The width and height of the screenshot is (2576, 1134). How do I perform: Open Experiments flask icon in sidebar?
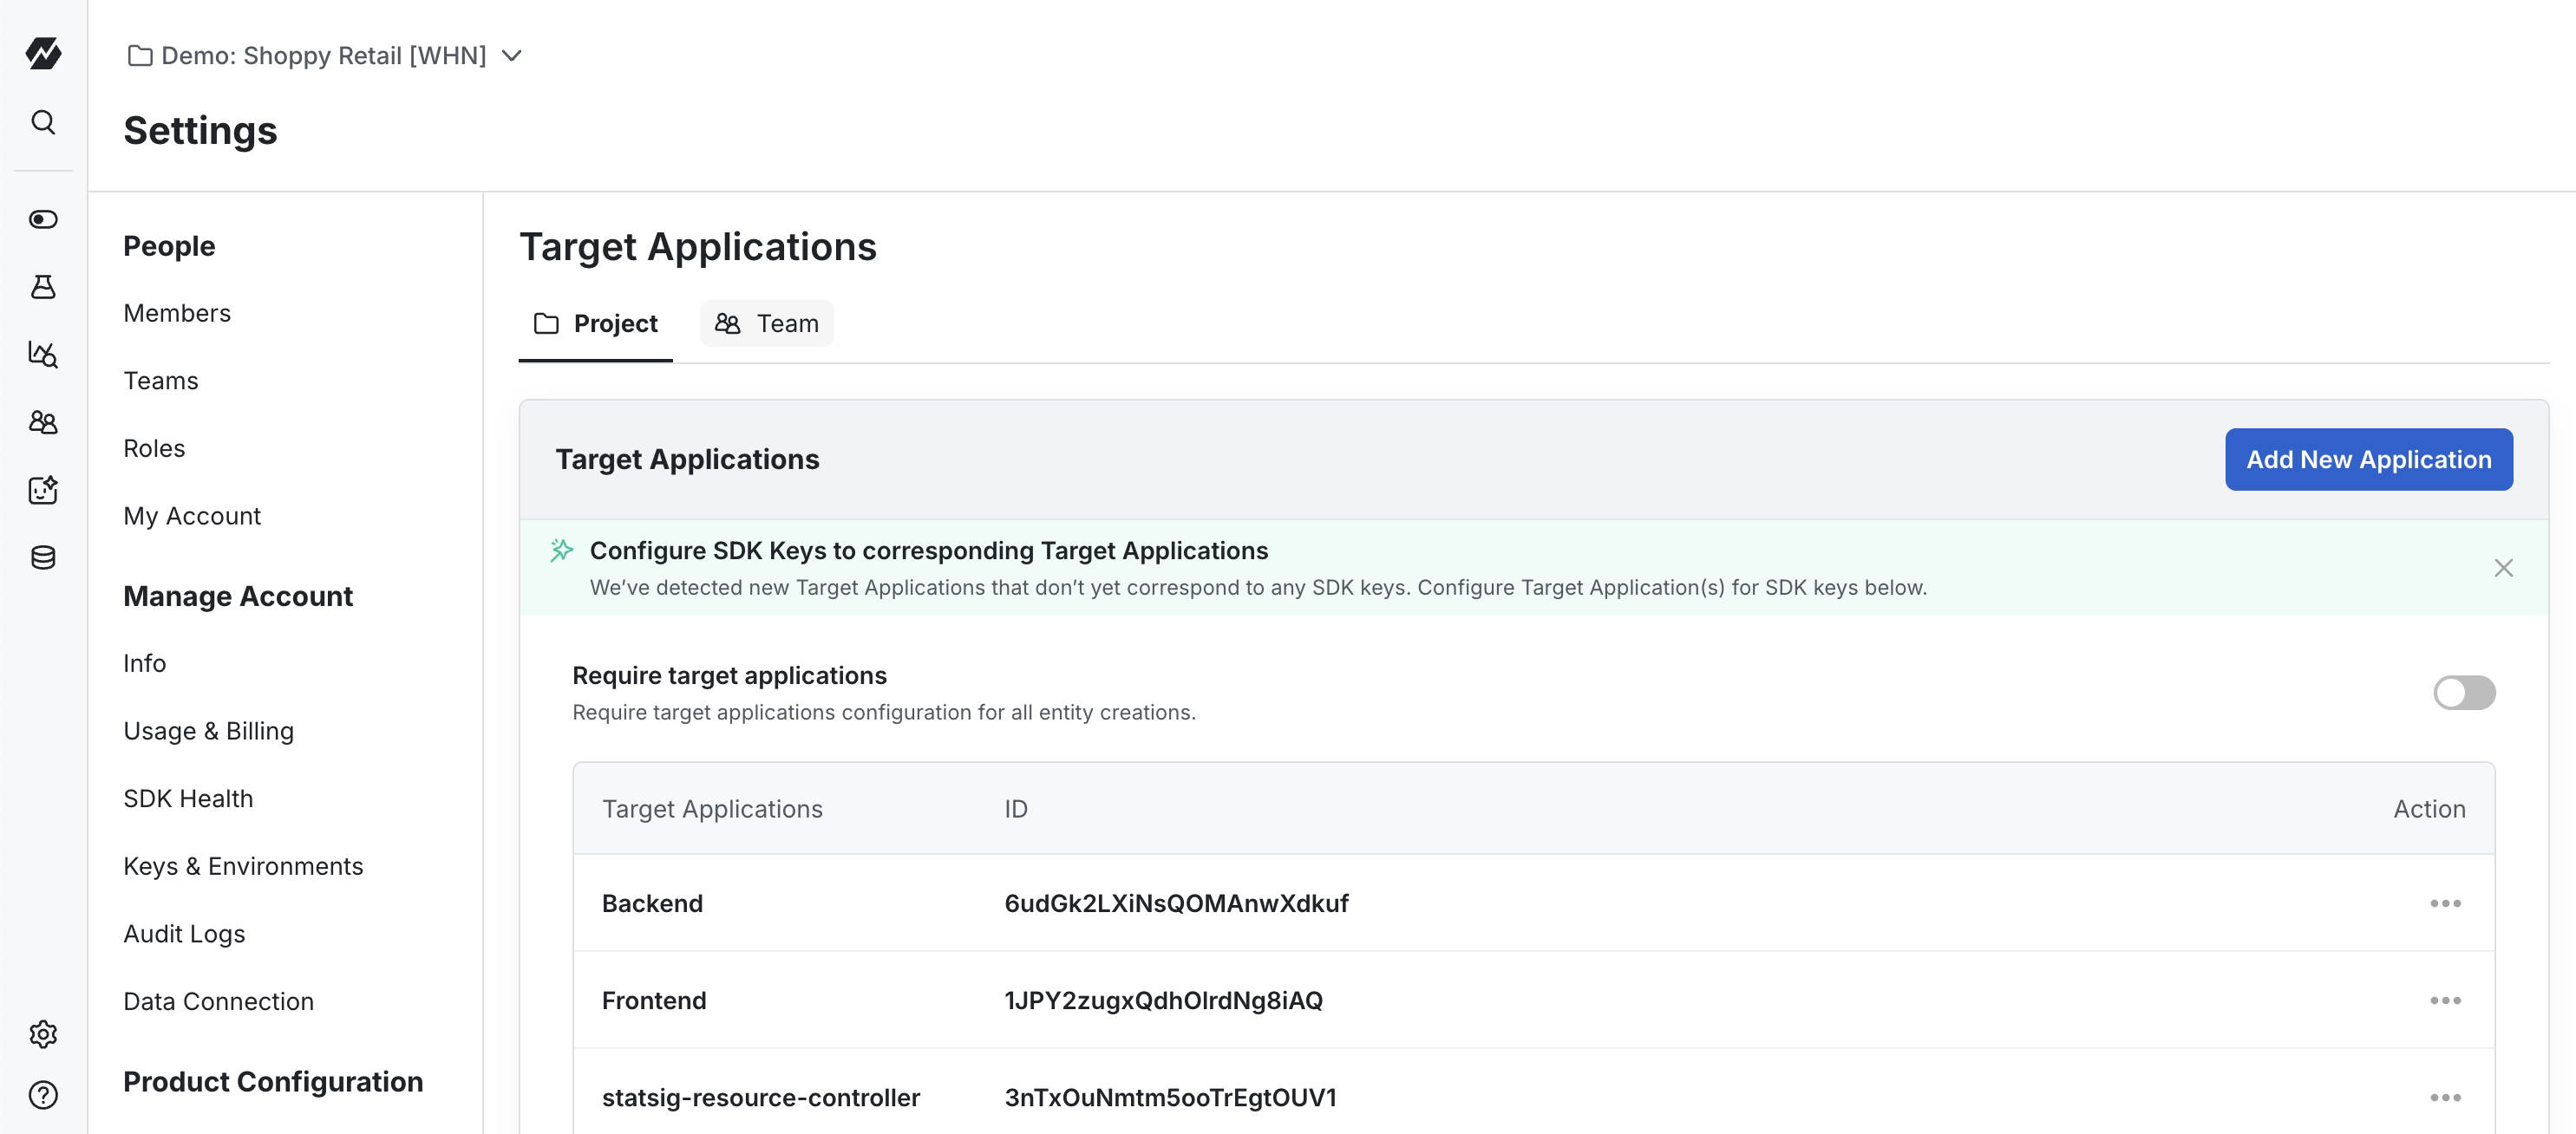tap(43, 287)
